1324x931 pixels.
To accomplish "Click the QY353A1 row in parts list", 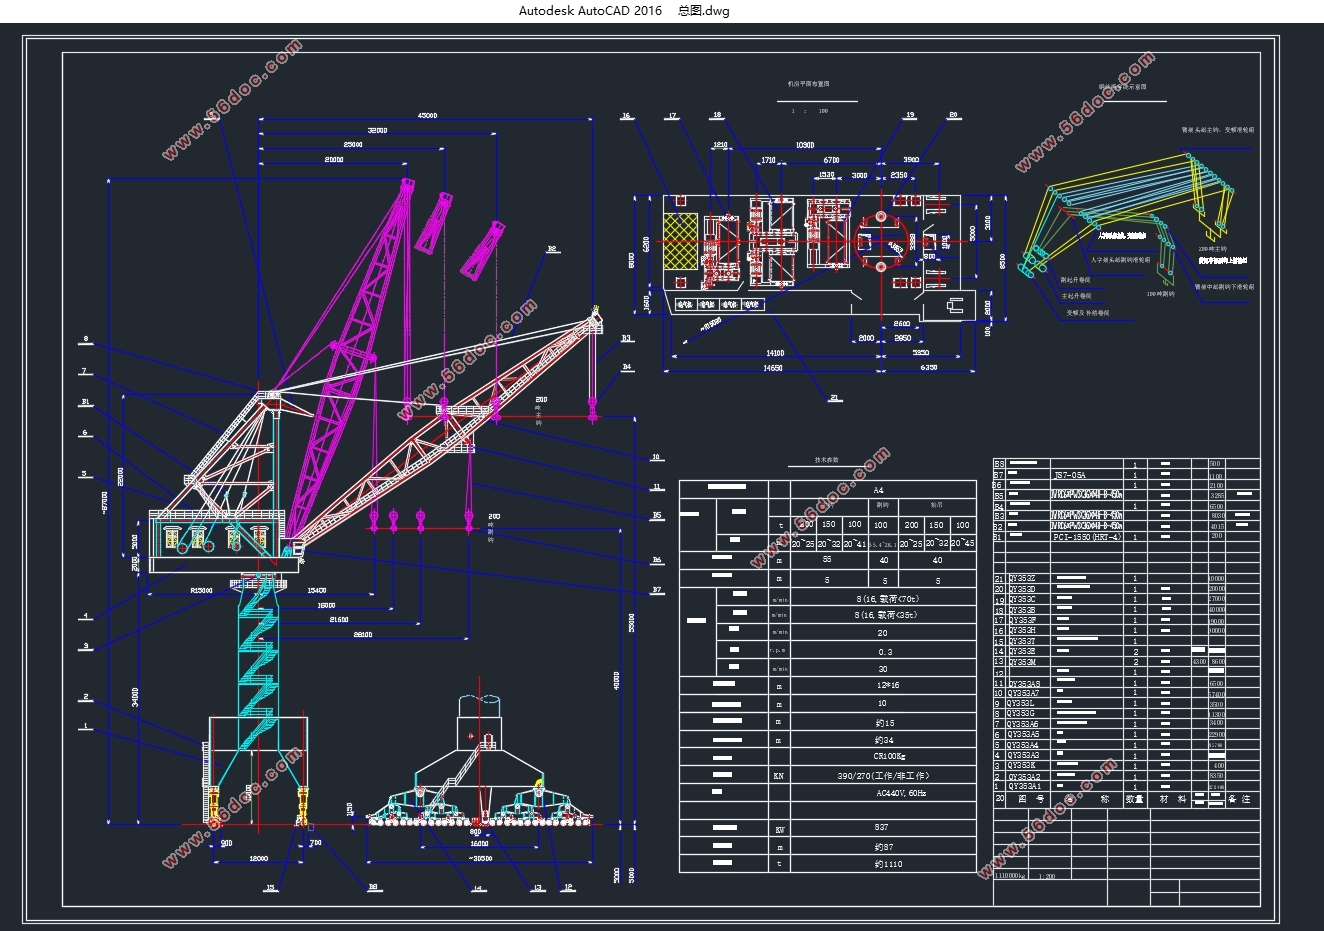I will (x=1126, y=787).
